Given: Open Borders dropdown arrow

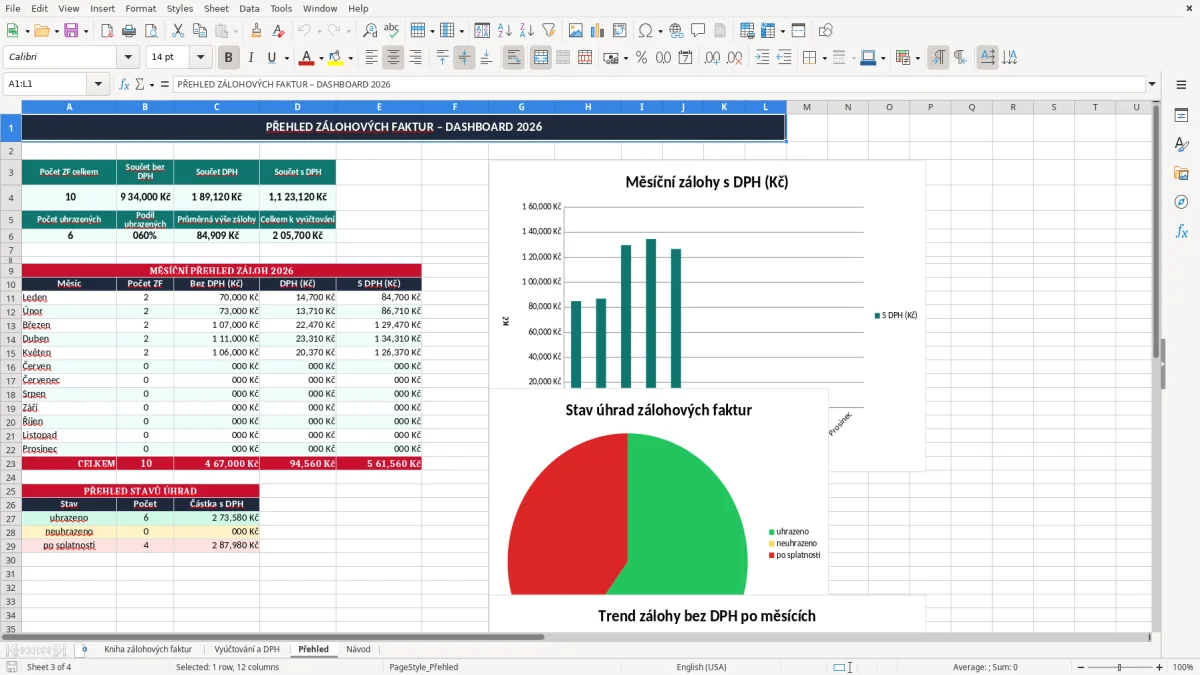Looking at the screenshot, I should pos(825,58).
